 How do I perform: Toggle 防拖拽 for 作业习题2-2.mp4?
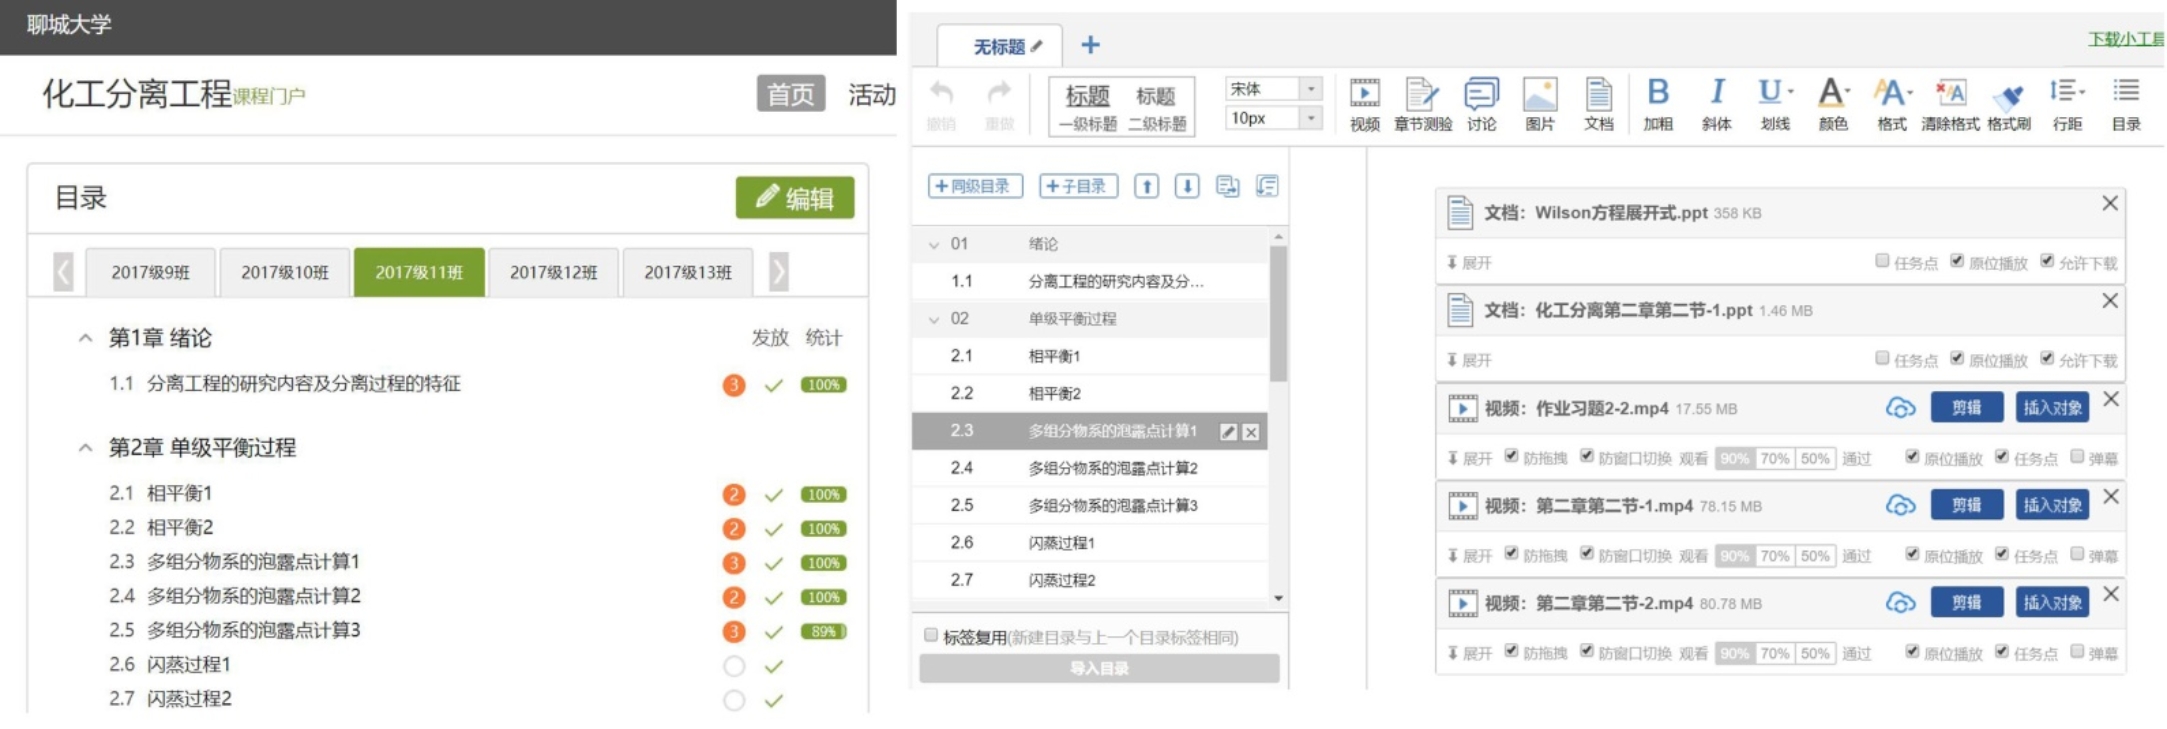point(1511,456)
